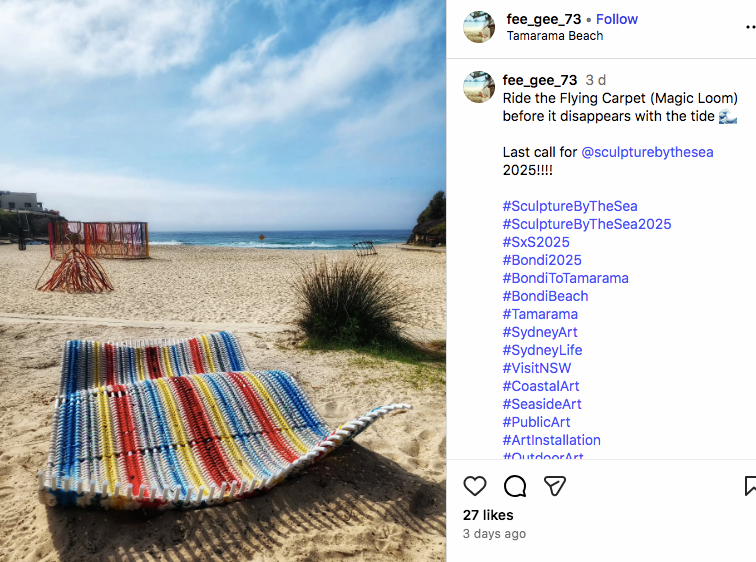Like the post with the heart icon
The width and height of the screenshot is (756, 562).
pyautogui.click(x=474, y=486)
